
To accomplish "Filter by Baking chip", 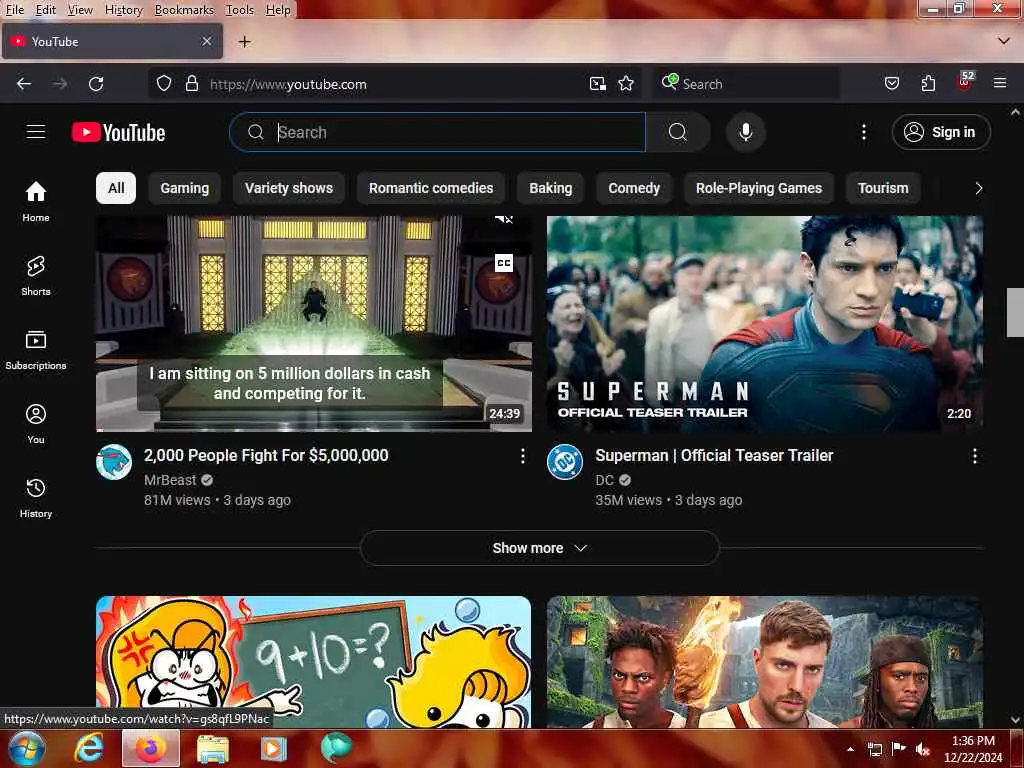I will (x=551, y=188).
